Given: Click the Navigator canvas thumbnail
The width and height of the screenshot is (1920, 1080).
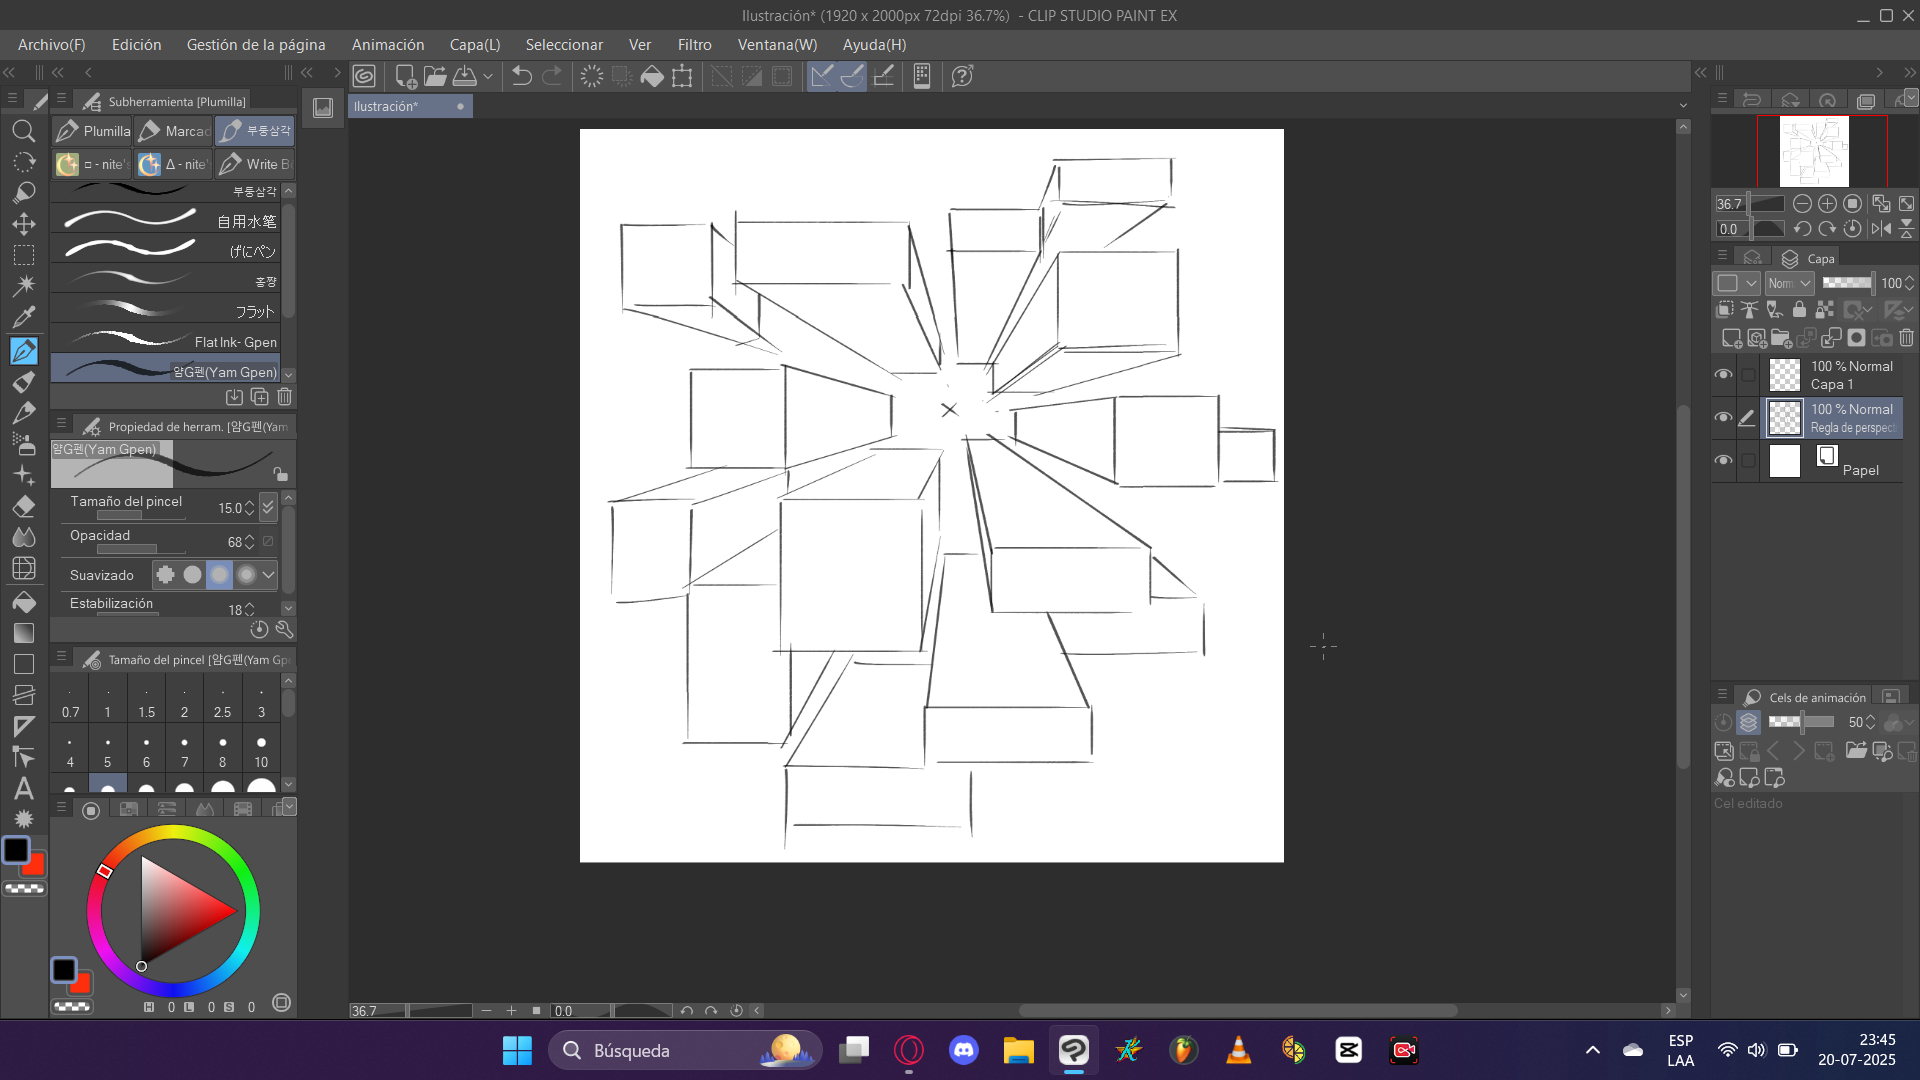Looking at the screenshot, I should [x=1814, y=151].
